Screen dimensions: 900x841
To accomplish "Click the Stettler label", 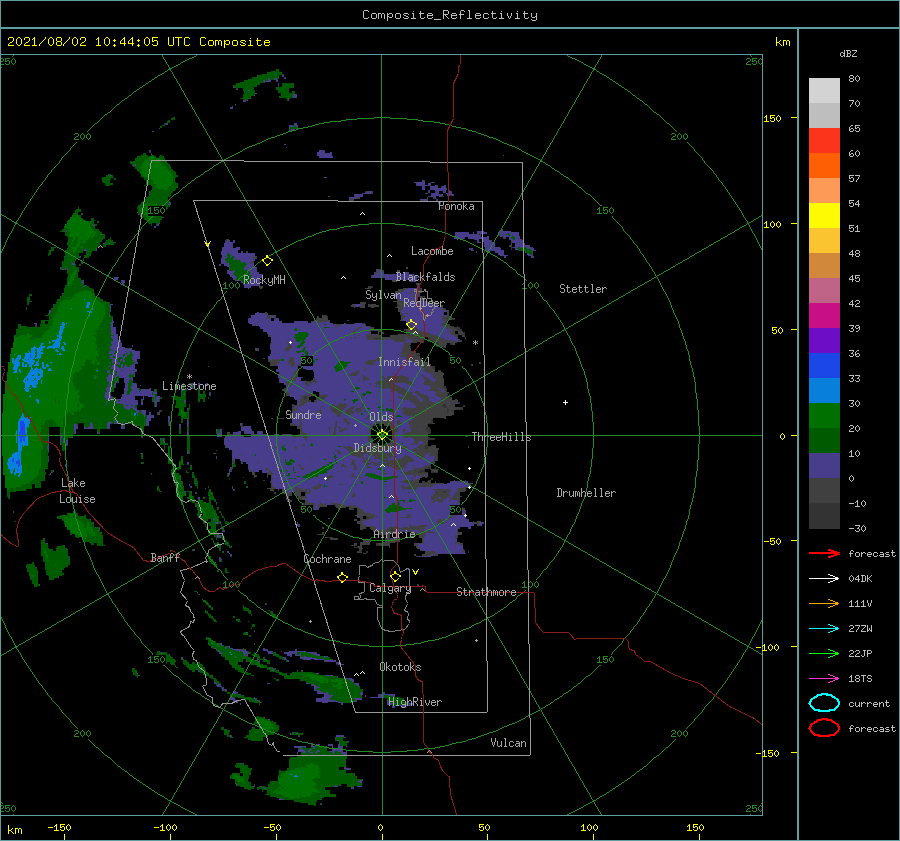I will (x=583, y=289).
